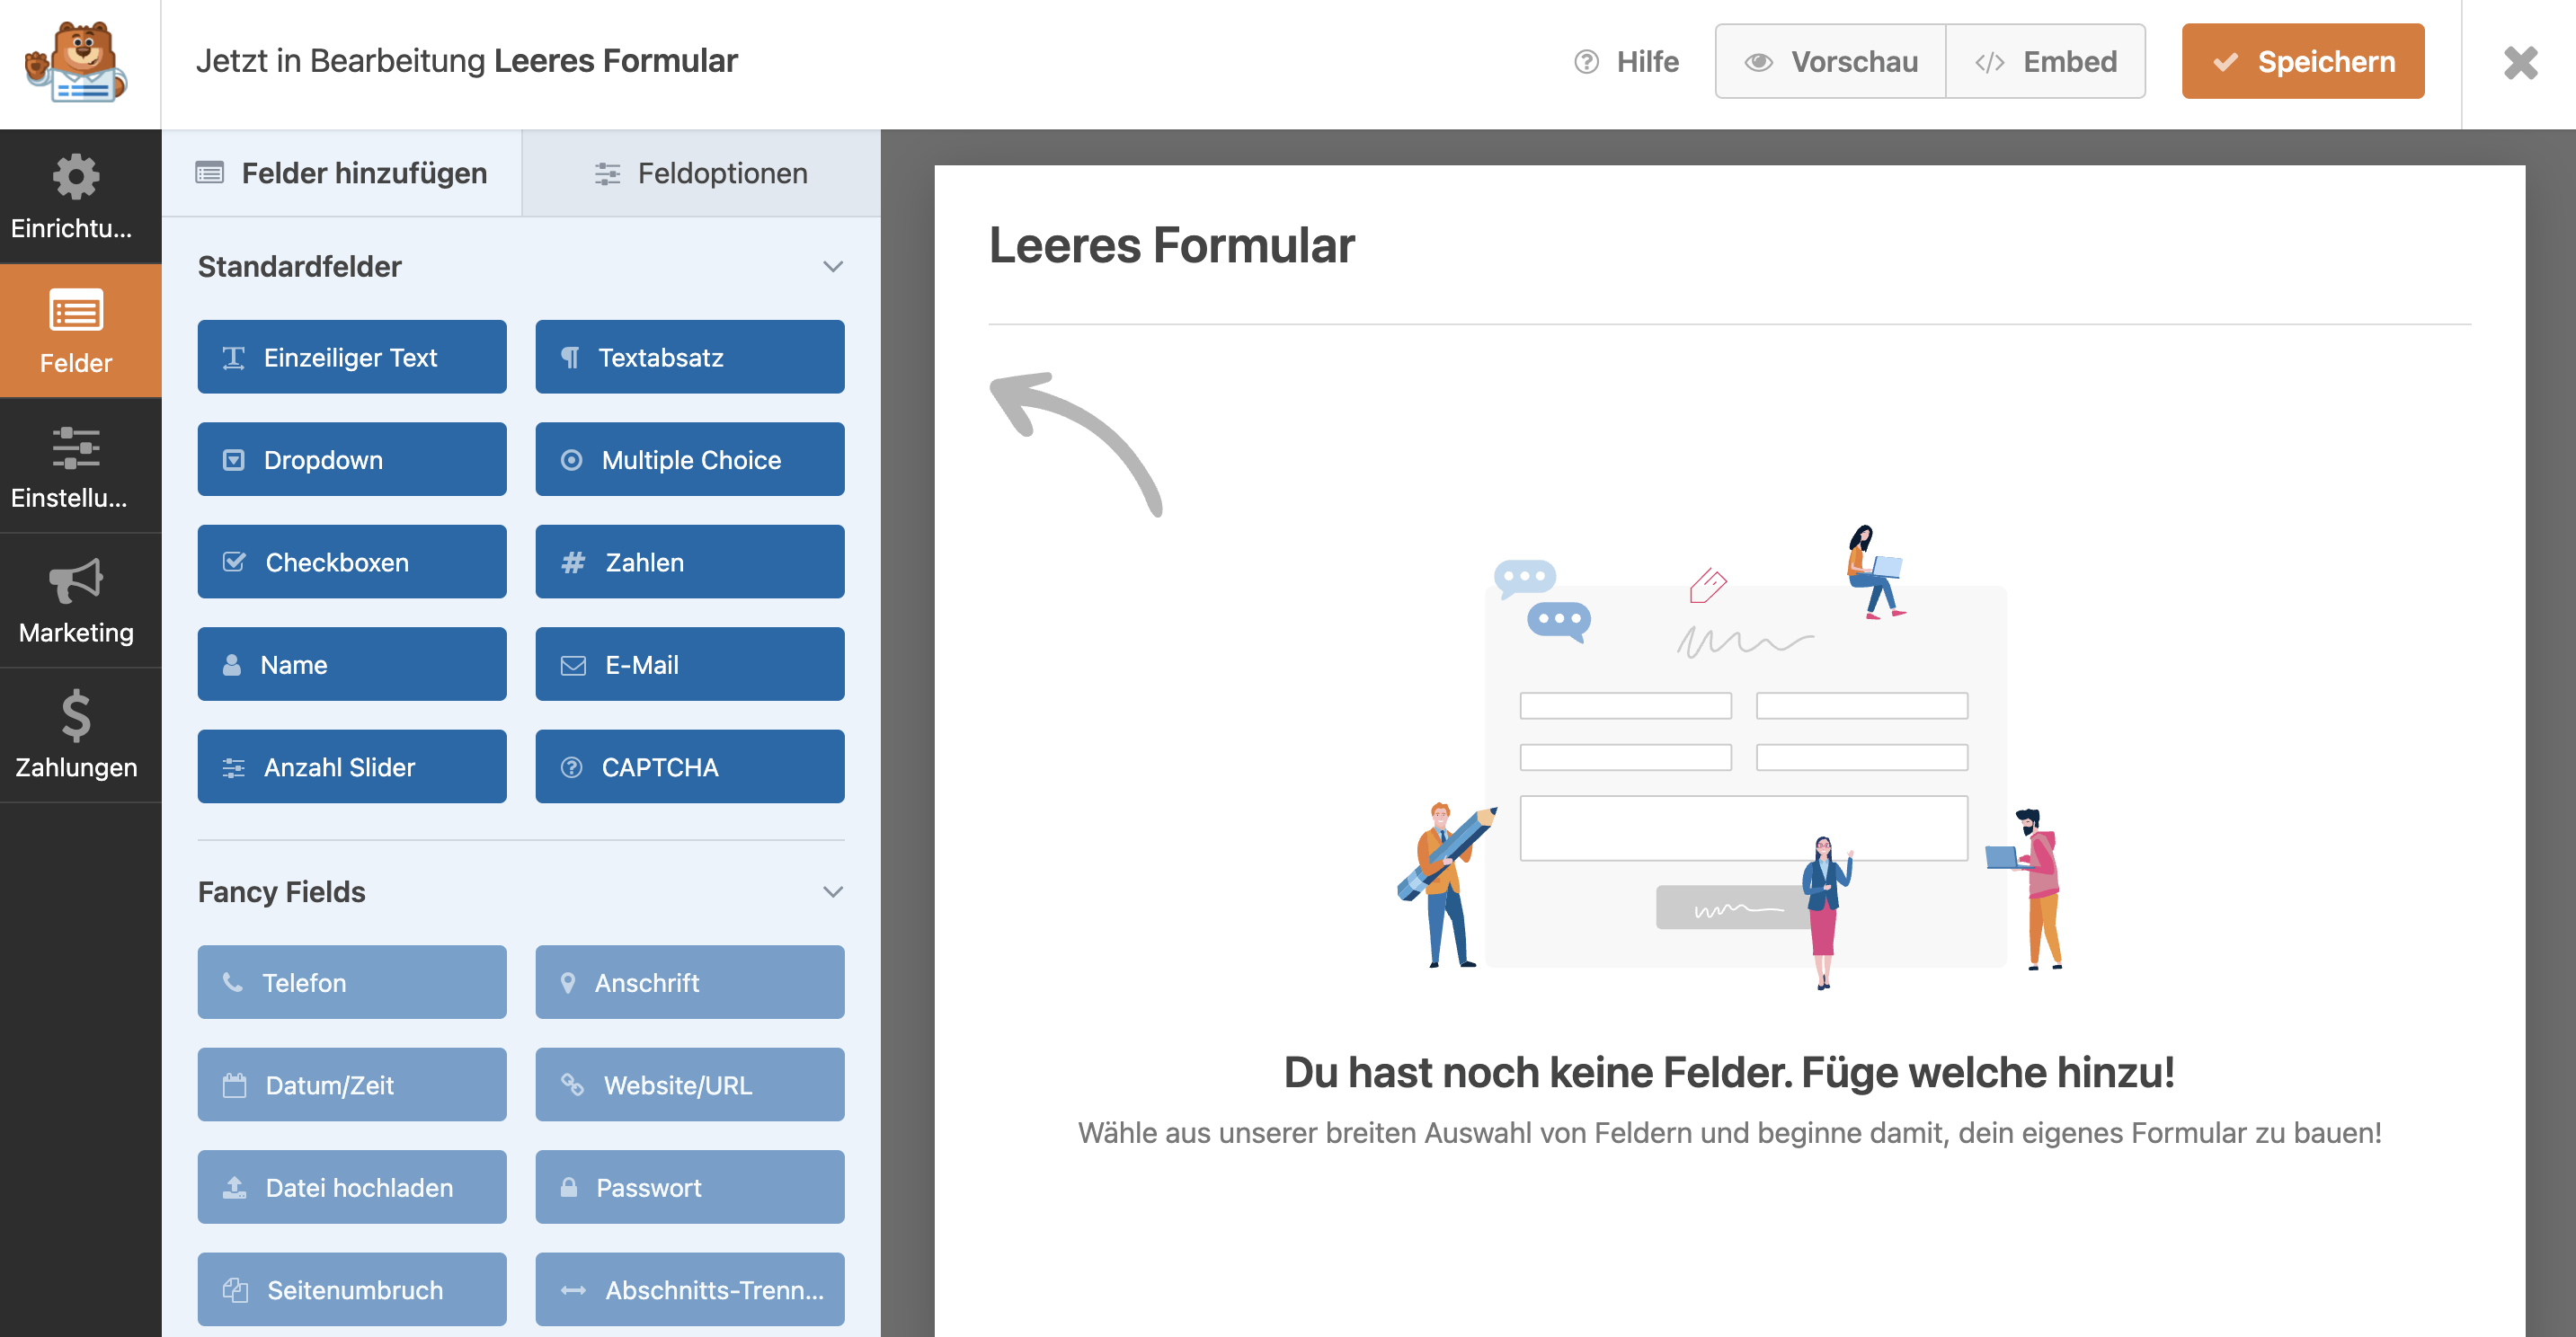Close the form builder with X

tap(2519, 62)
